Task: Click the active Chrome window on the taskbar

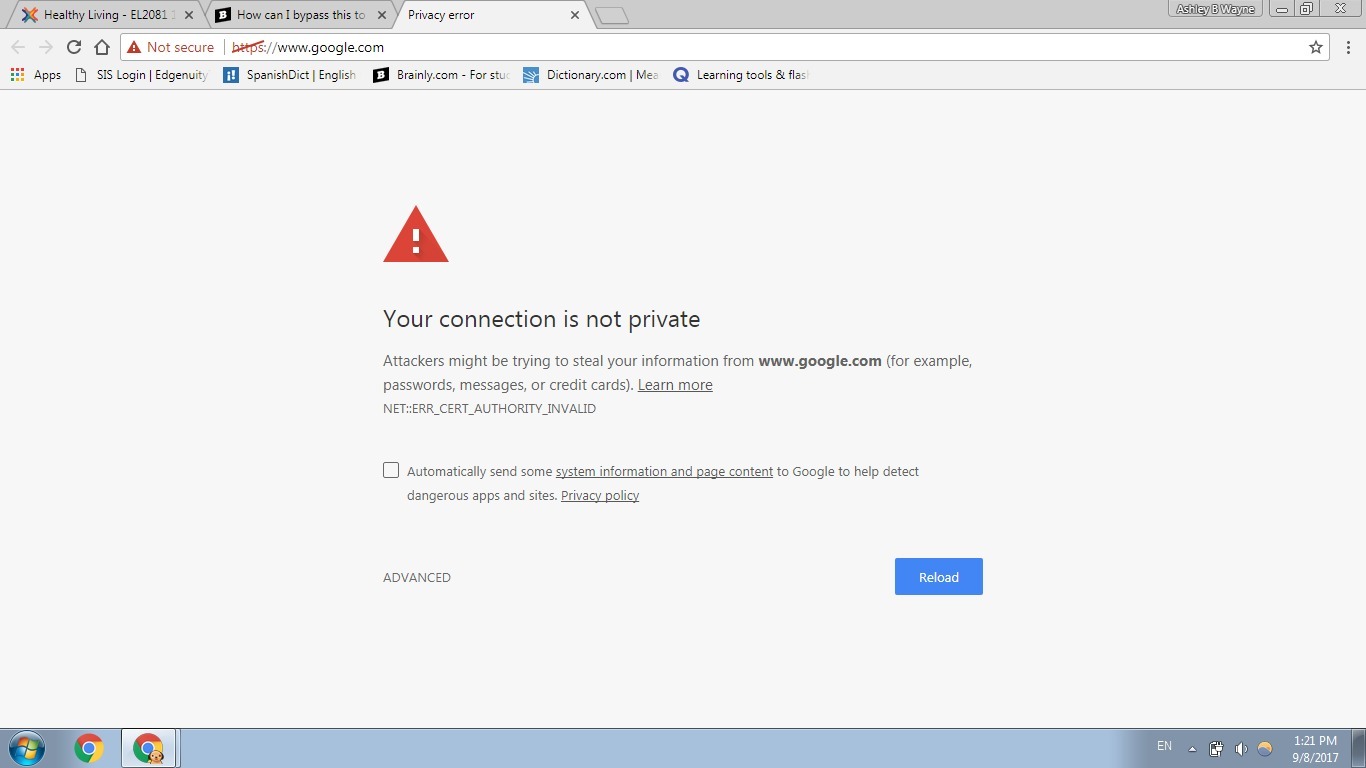Action: (149, 748)
